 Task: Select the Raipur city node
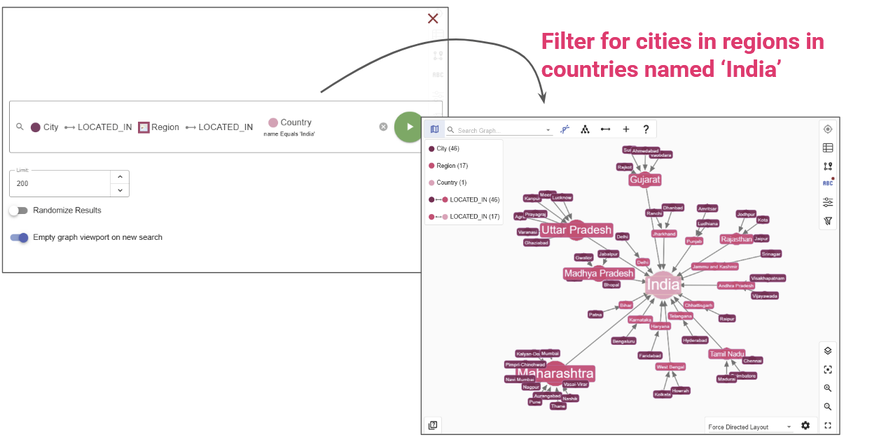coord(727,319)
